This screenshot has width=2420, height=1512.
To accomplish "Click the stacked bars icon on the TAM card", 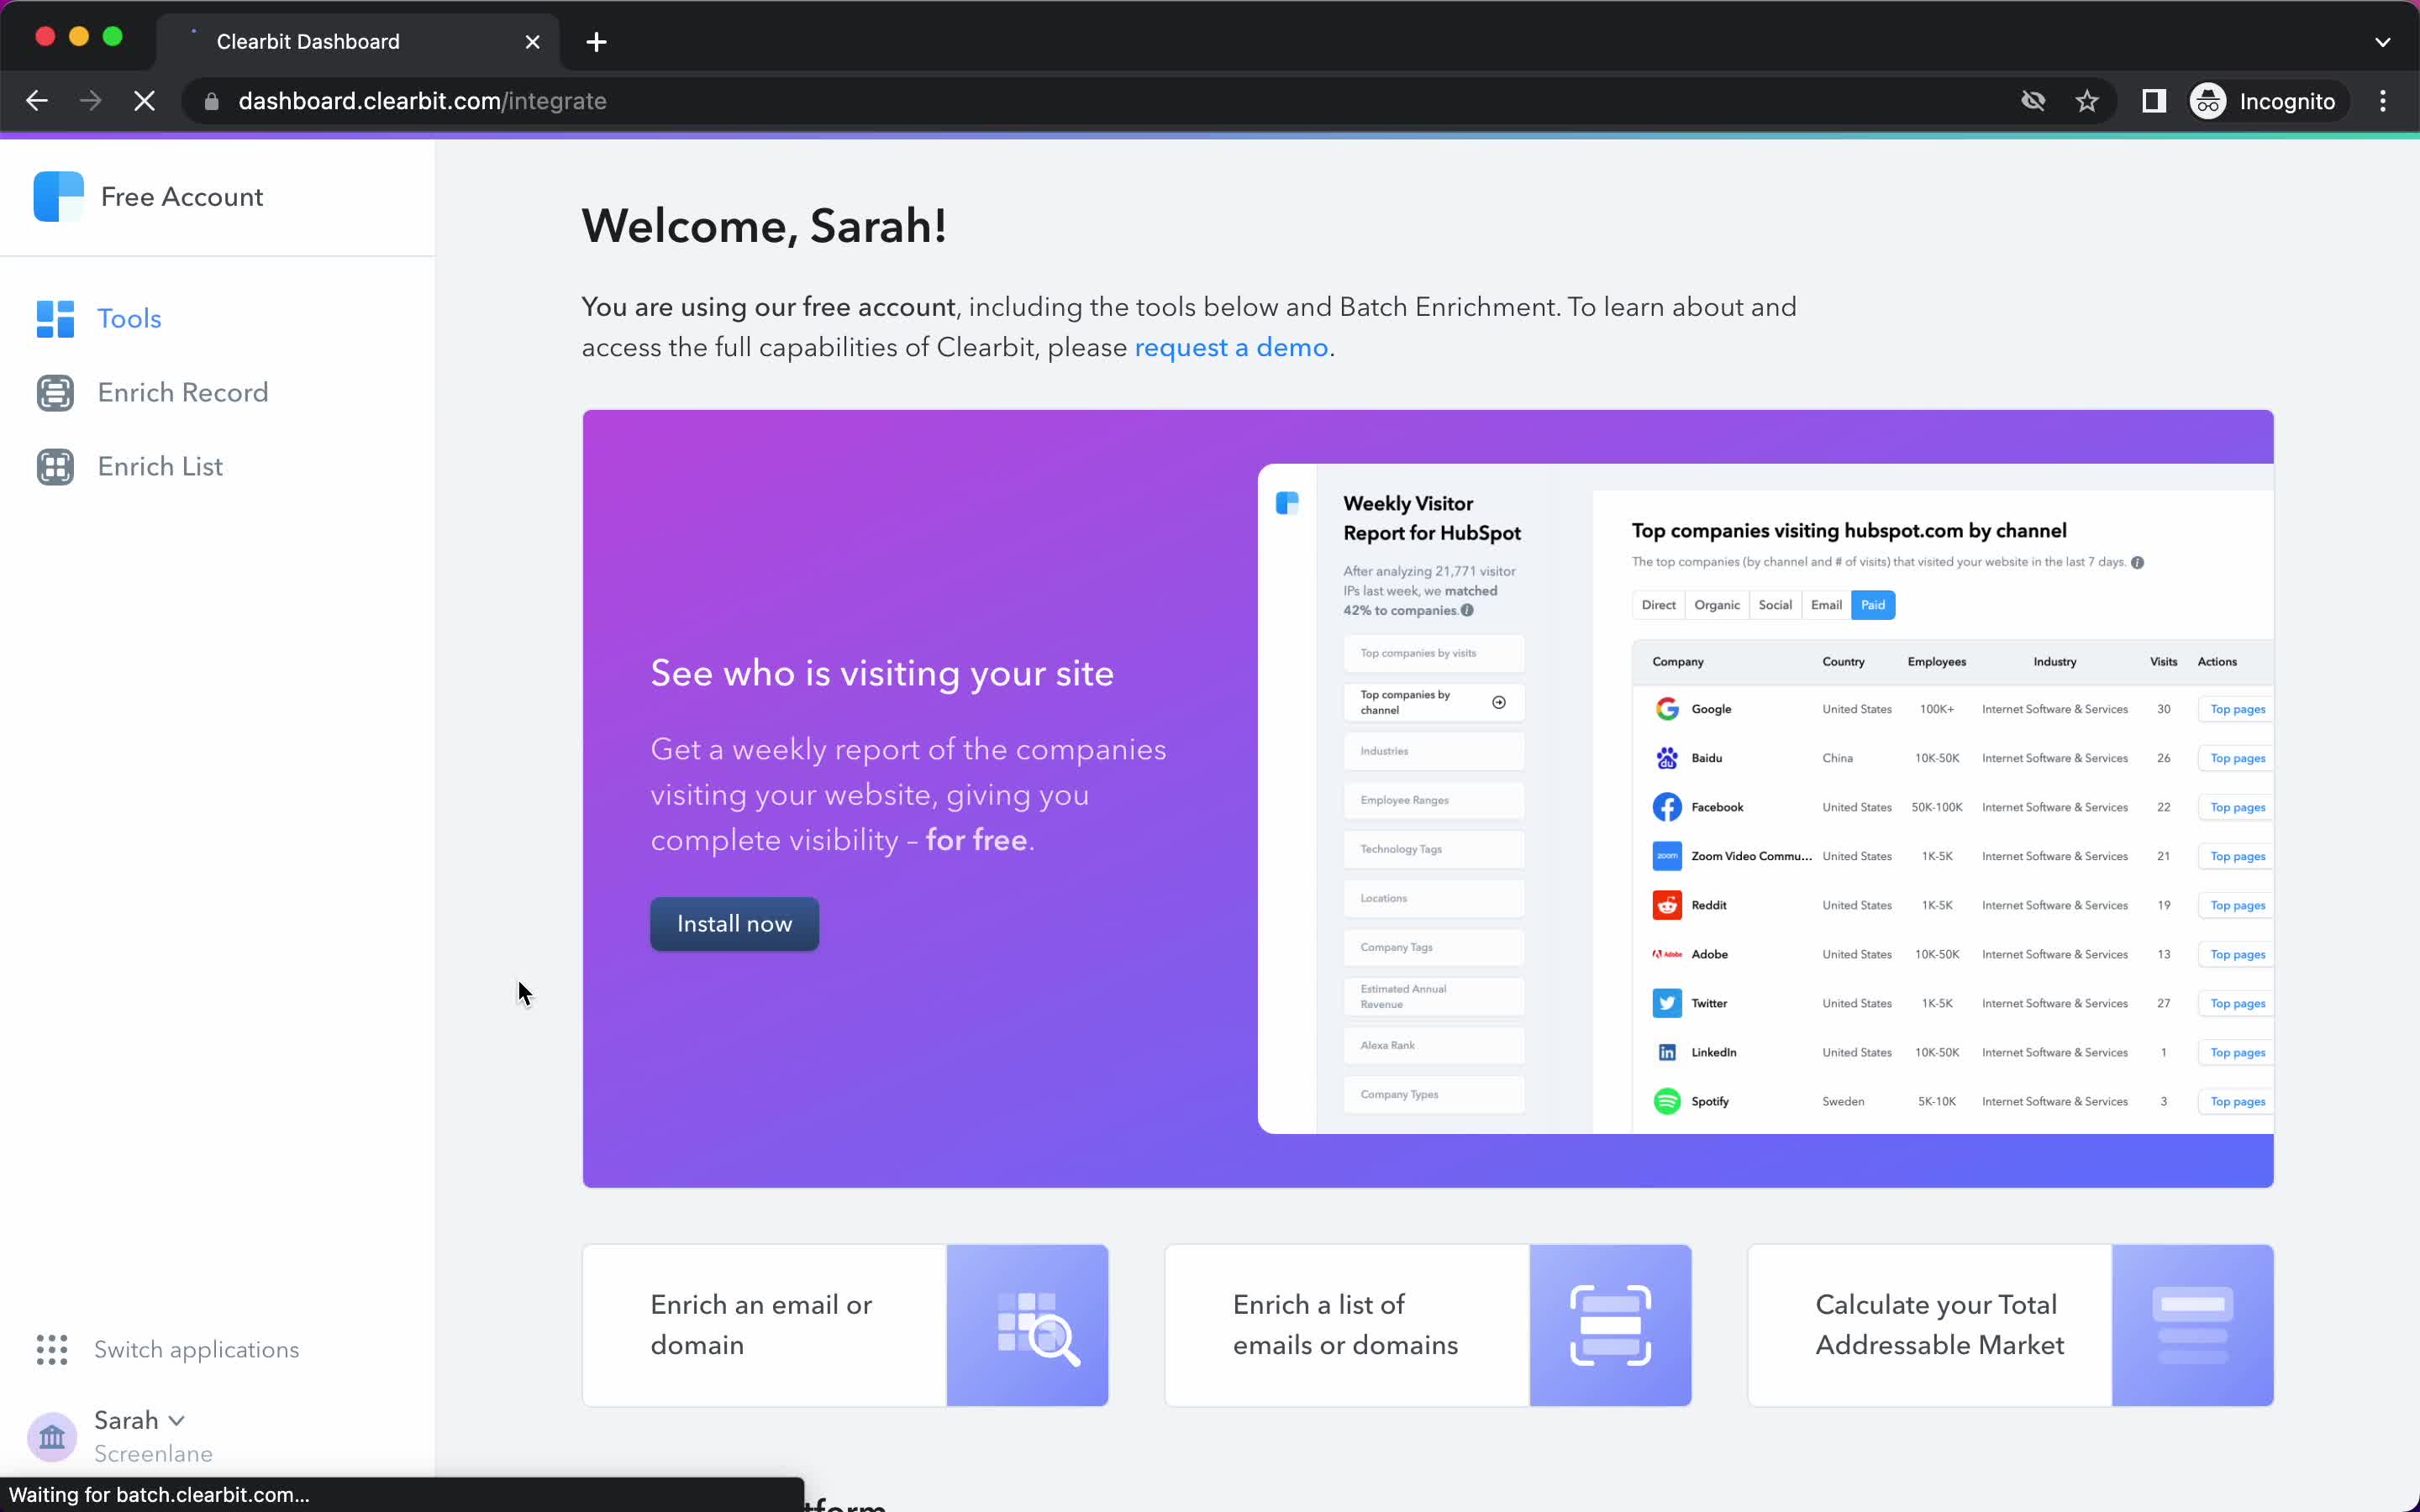I will [2192, 1325].
